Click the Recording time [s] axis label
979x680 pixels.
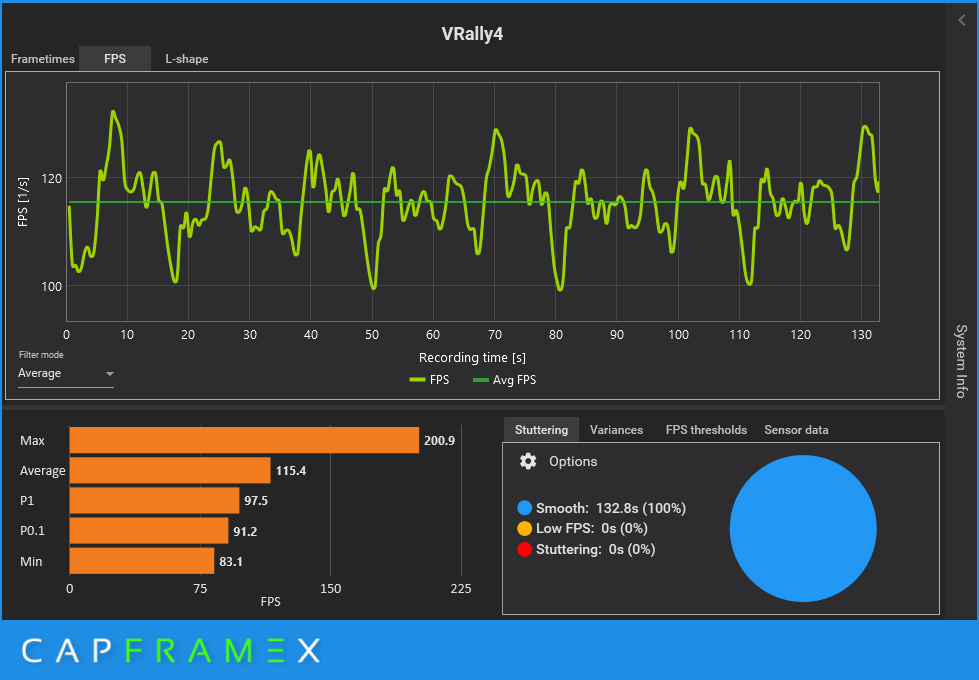point(472,358)
